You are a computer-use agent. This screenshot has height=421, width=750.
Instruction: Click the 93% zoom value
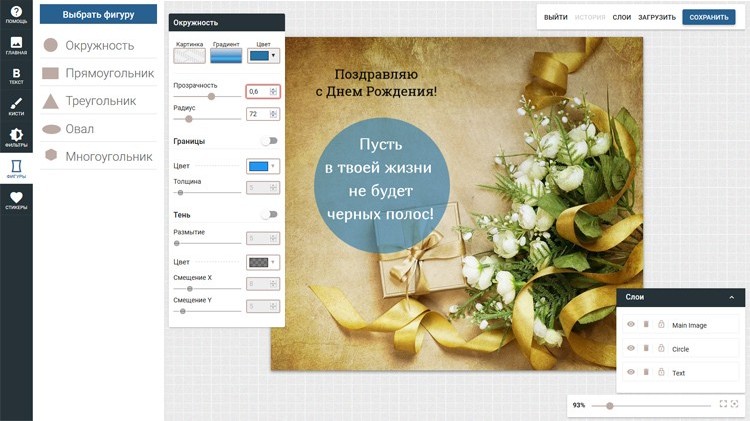pyautogui.click(x=579, y=405)
